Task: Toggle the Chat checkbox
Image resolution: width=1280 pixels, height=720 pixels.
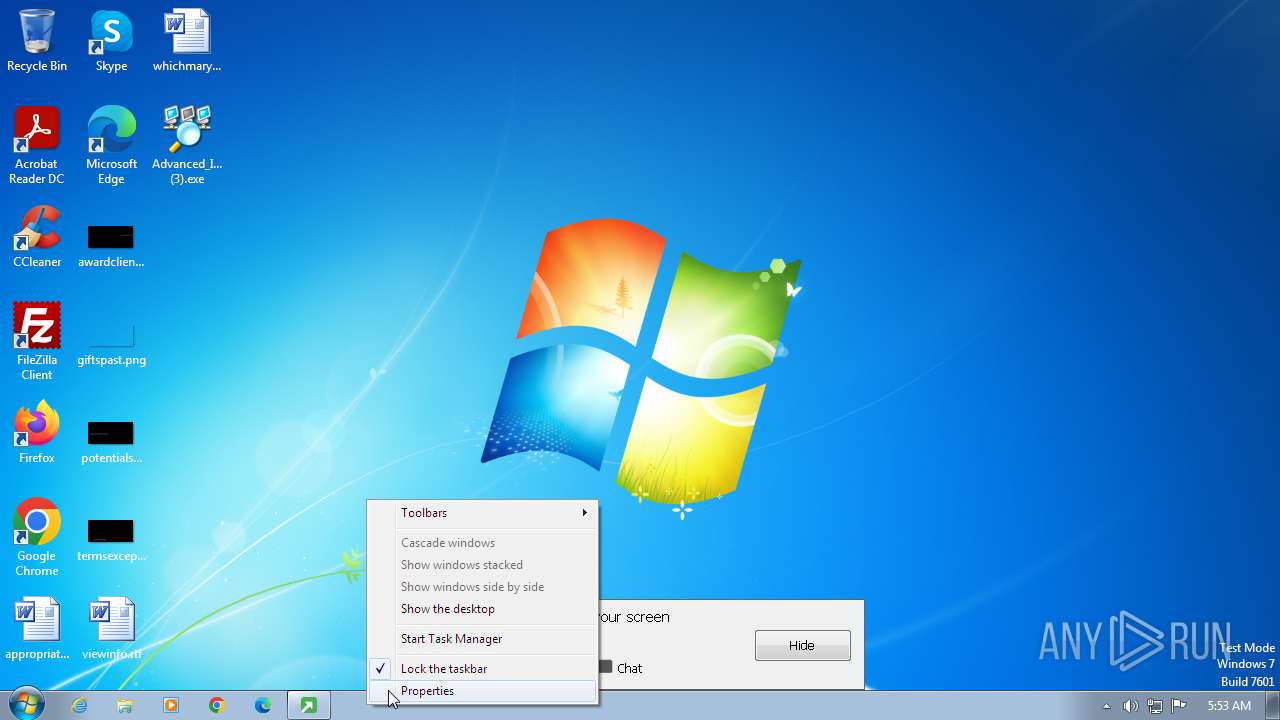Action: point(606,667)
